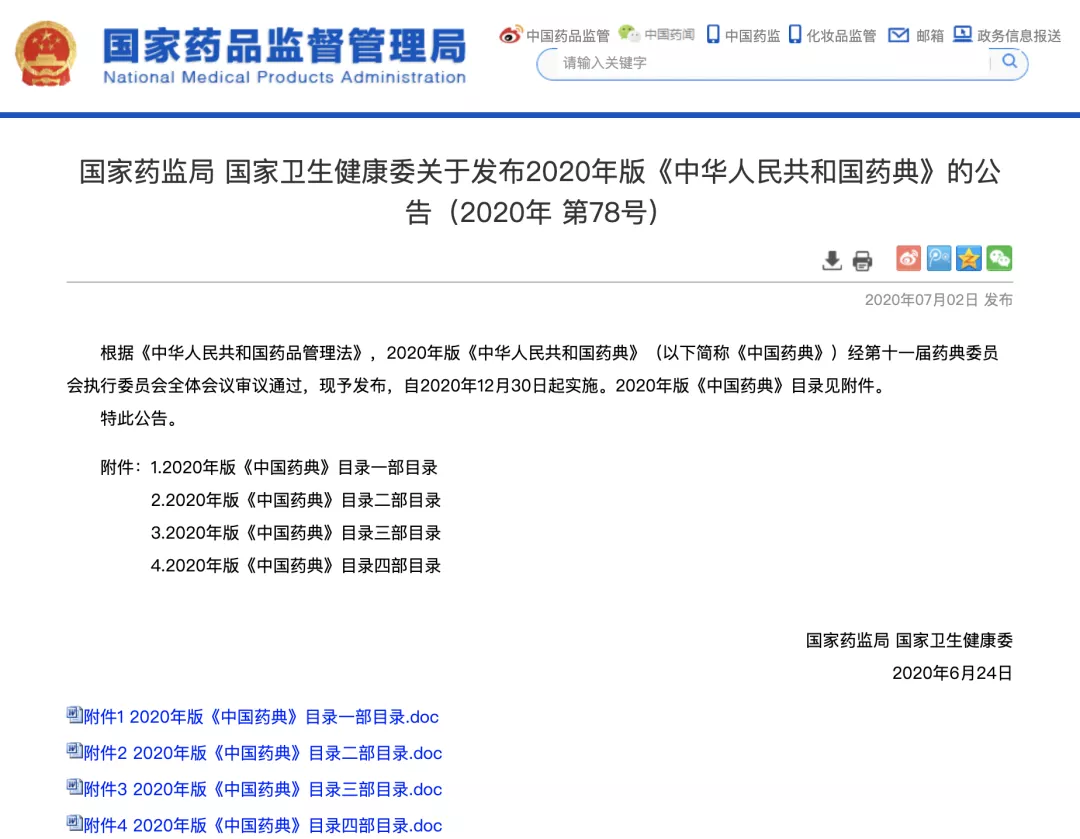Click signature 国家药监局 国家卫生健康委
Viewport: 1080px width, 839px height.
909,641
